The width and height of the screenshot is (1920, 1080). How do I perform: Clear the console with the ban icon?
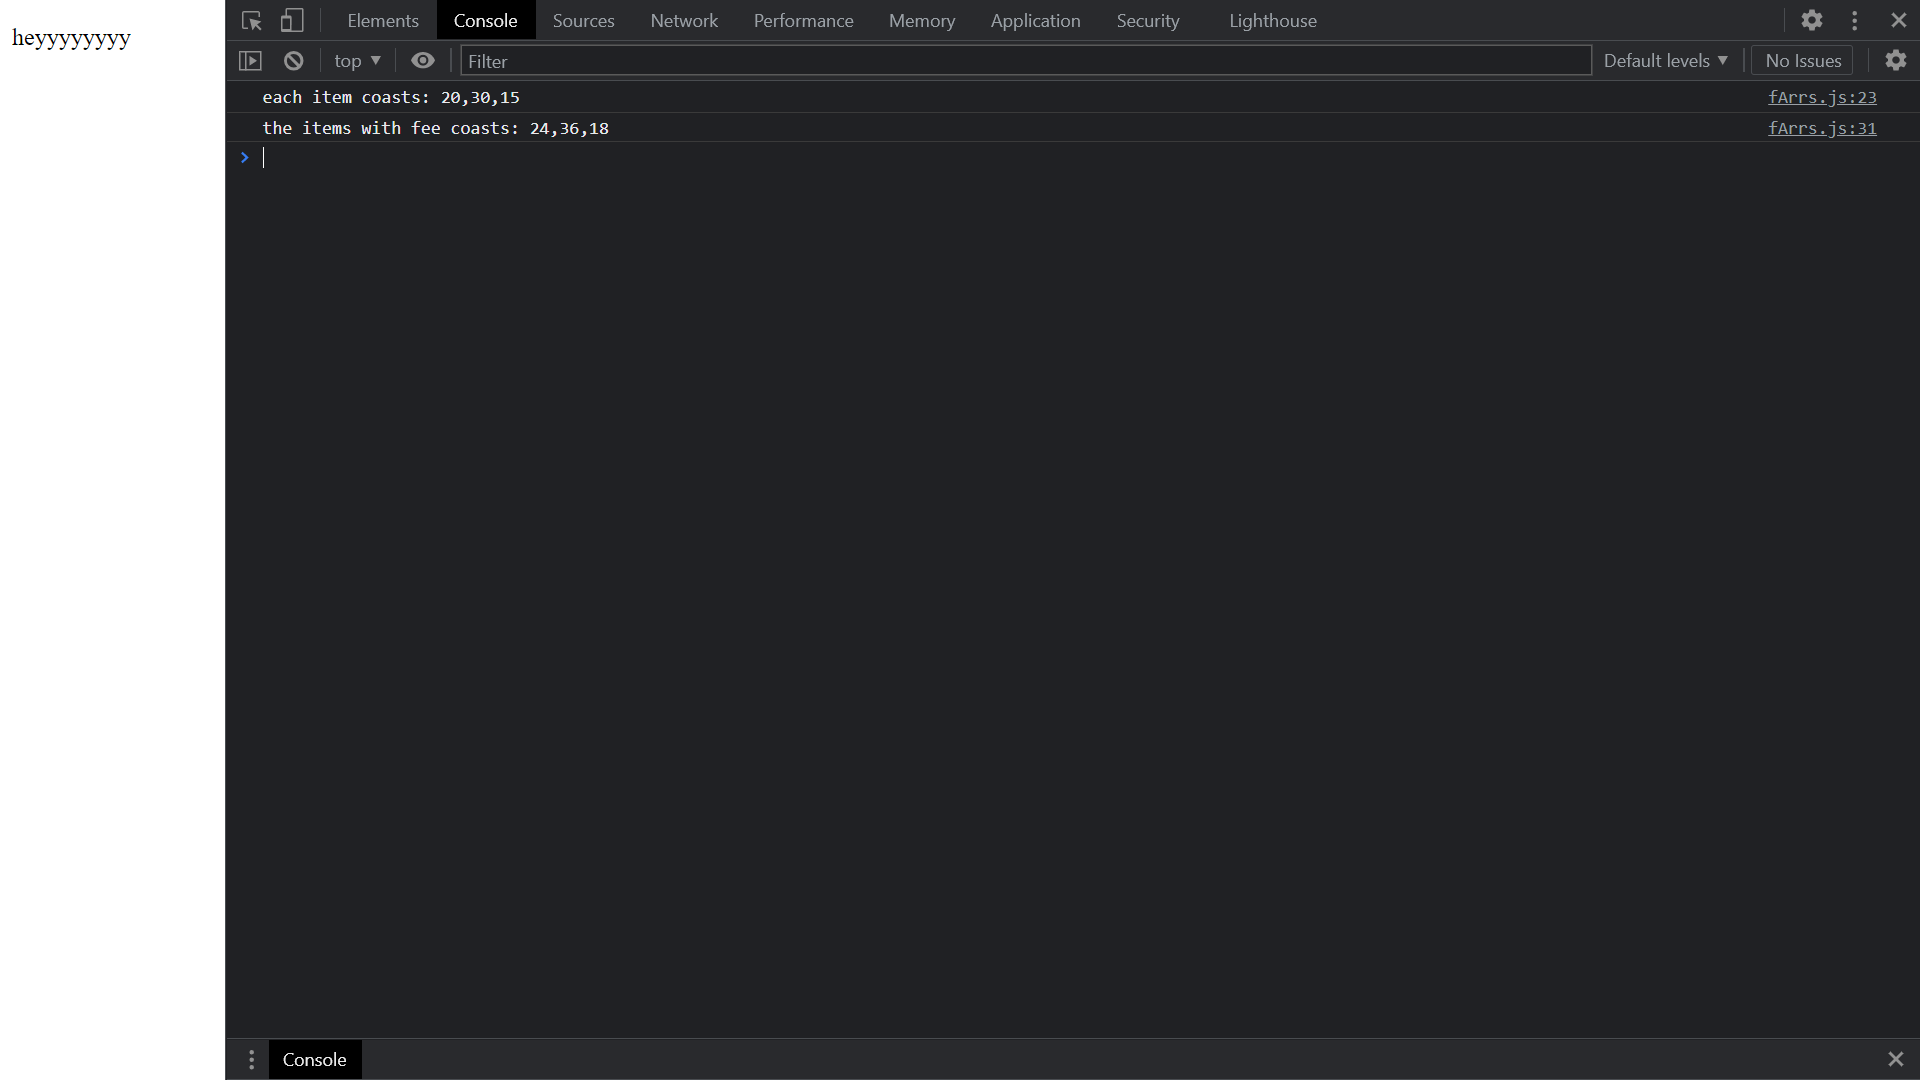click(293, 61)
